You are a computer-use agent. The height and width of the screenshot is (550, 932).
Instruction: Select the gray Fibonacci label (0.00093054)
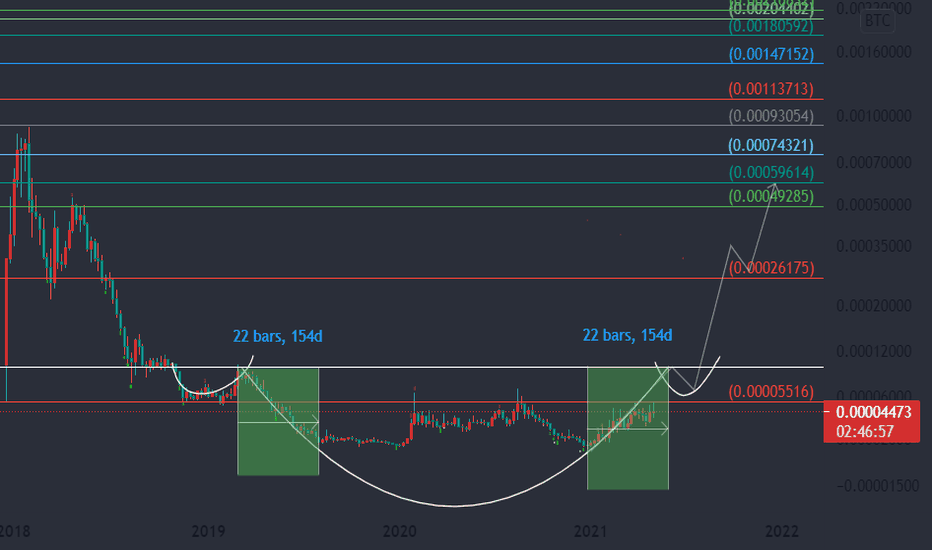pyautogui.click(x=771, y=116)
